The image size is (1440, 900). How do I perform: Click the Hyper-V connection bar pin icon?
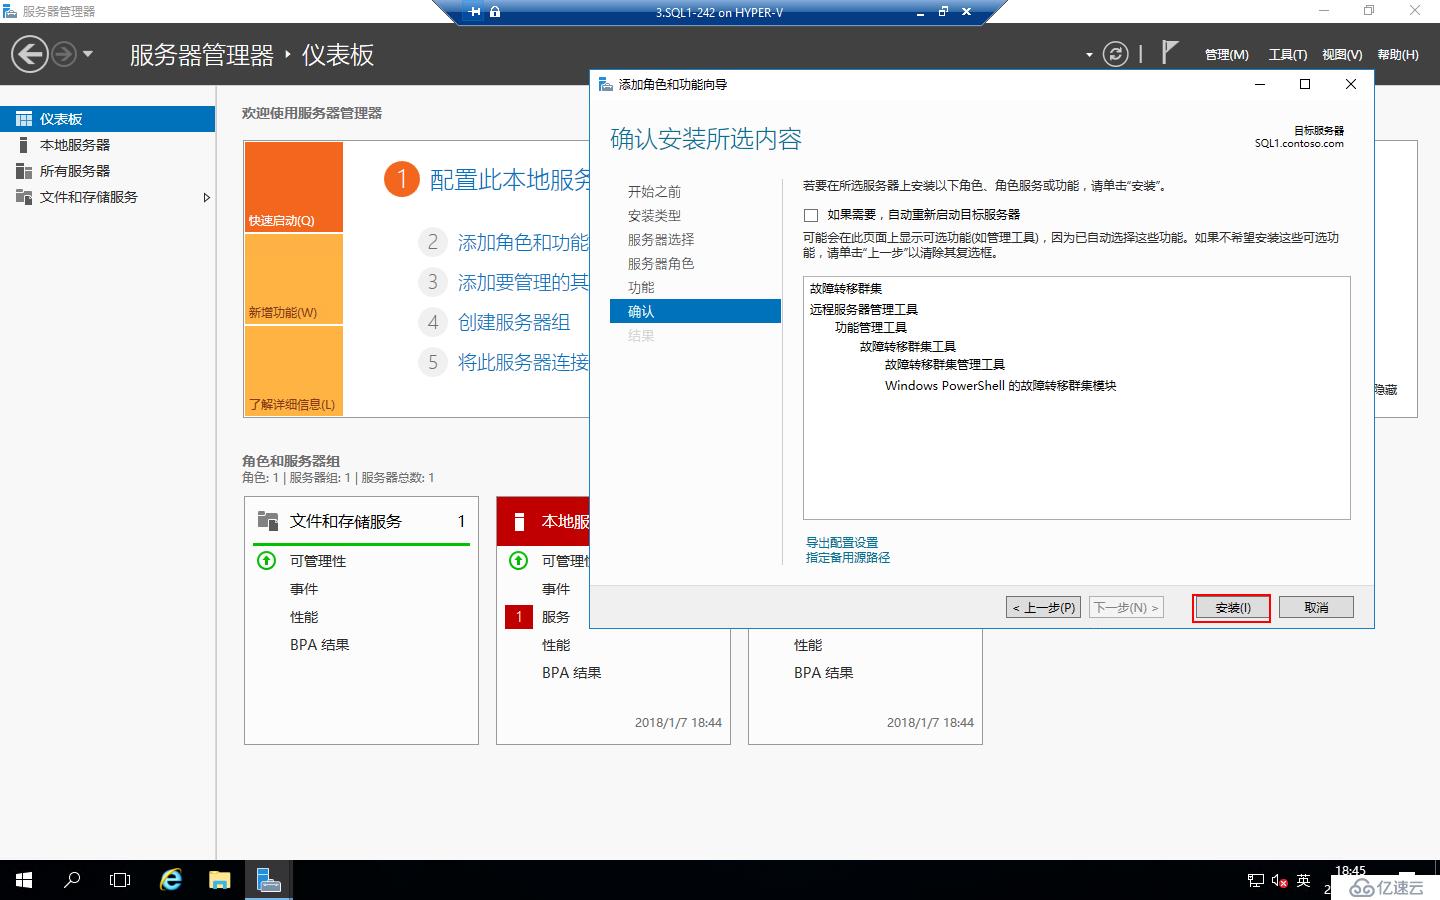475,12
